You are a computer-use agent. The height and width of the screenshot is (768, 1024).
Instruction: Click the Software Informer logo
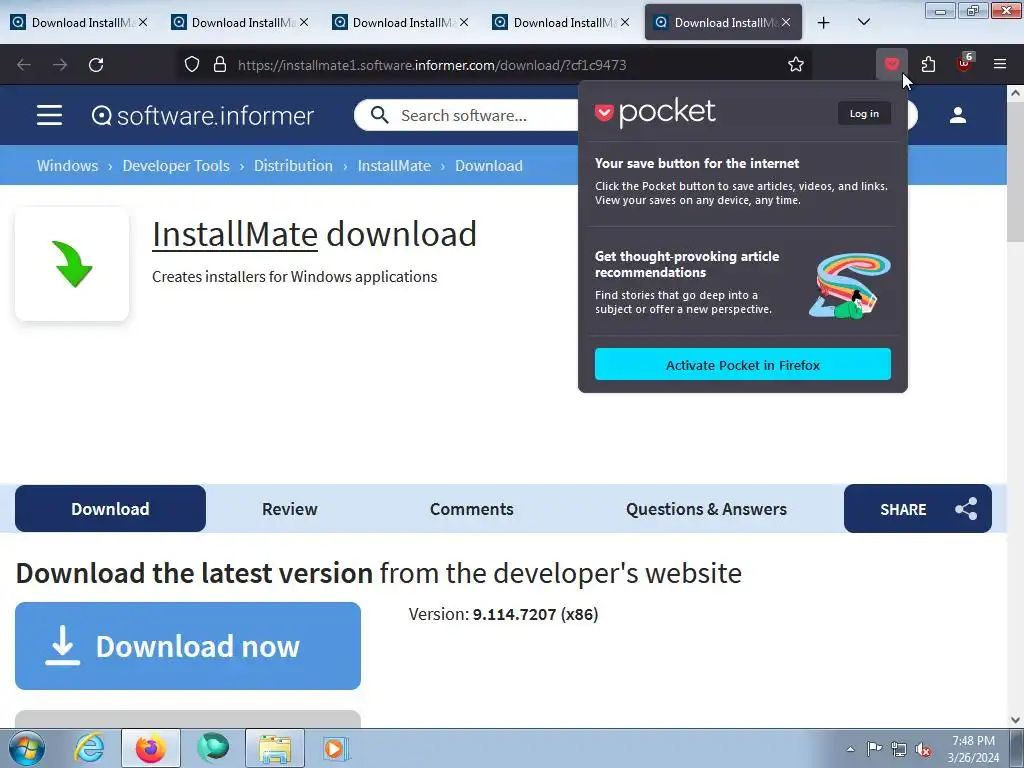pyautogui.click(x=202, y=116)
